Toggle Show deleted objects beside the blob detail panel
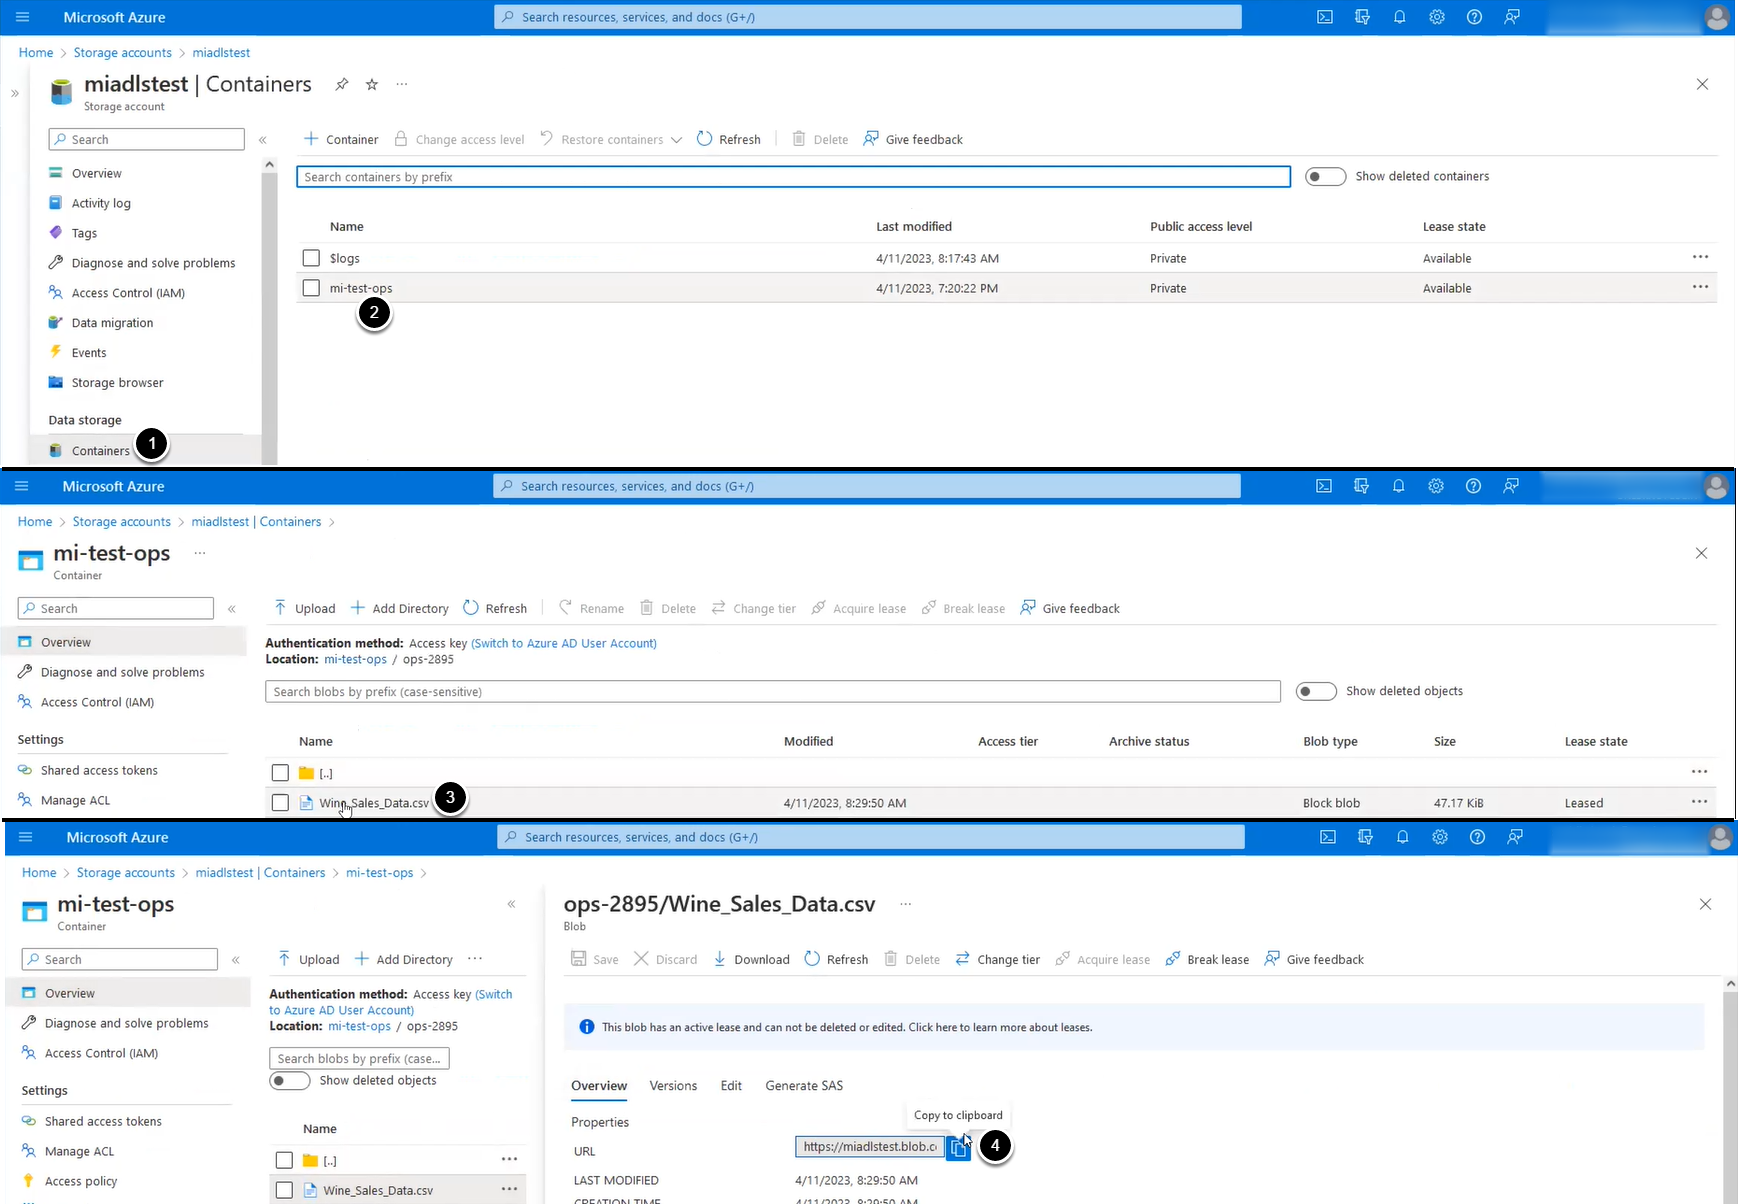This screenshot has width=1738, height=1204. click(290, 1080)
